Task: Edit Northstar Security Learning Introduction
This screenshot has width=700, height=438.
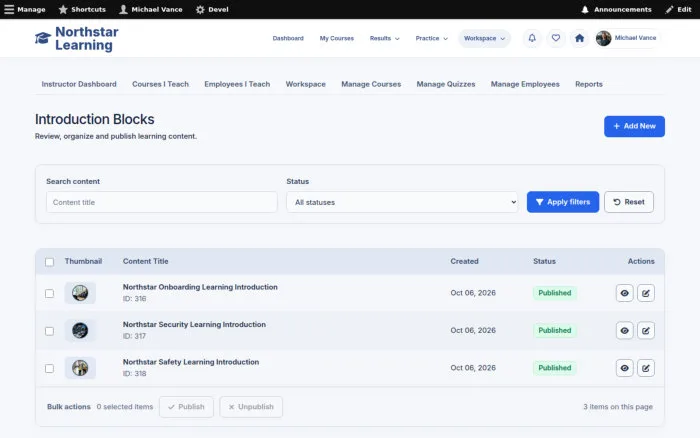Action: (x=646, y=330)
